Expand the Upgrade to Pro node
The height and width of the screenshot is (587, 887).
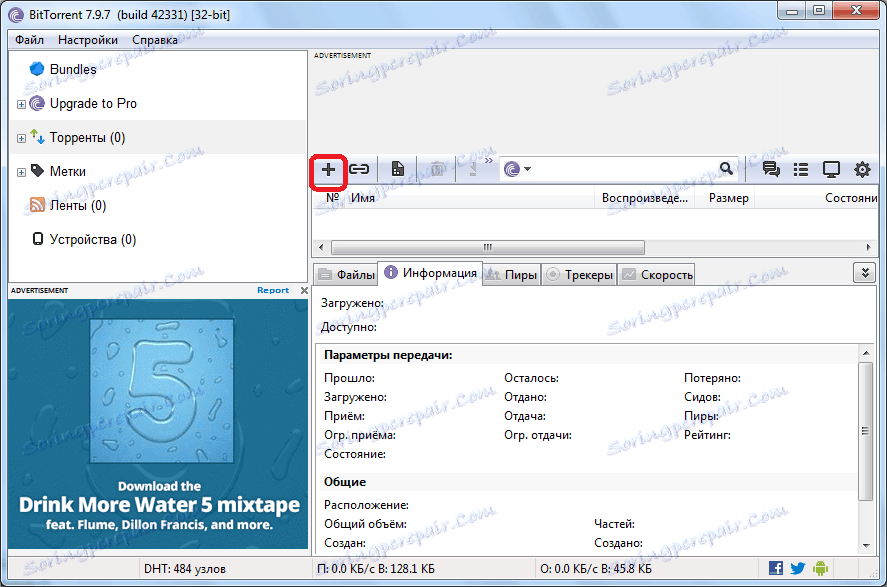[x=21, y=104]
